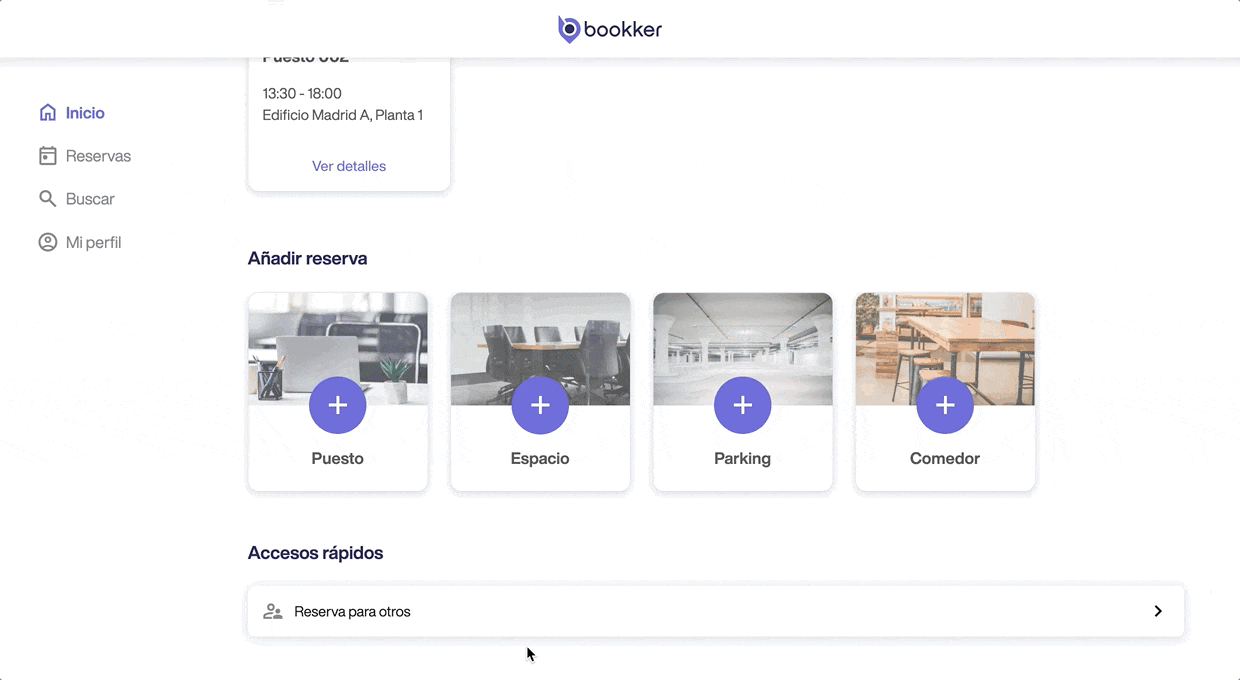Expand the Reserva para otros chevron arrow

[1158, 611]
